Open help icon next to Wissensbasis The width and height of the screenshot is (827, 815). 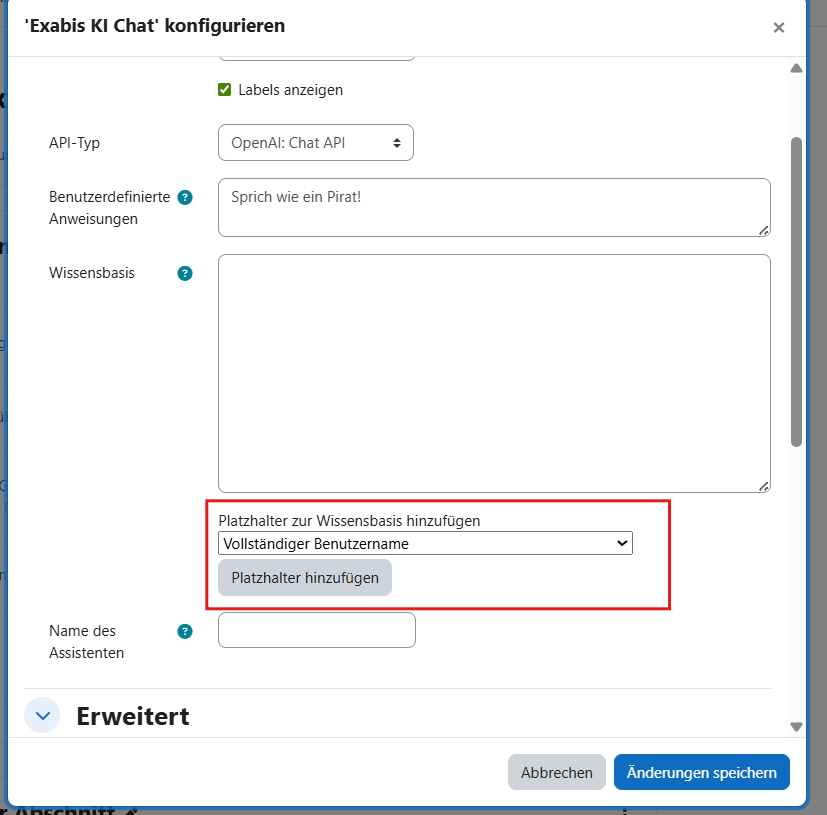(185, 273)
